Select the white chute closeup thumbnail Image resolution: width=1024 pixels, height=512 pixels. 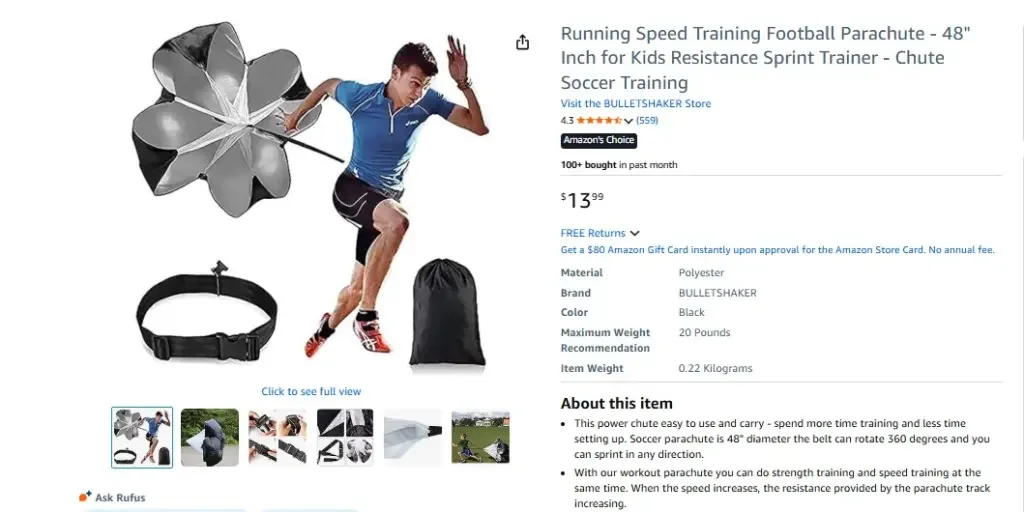(x=413, y=437)
